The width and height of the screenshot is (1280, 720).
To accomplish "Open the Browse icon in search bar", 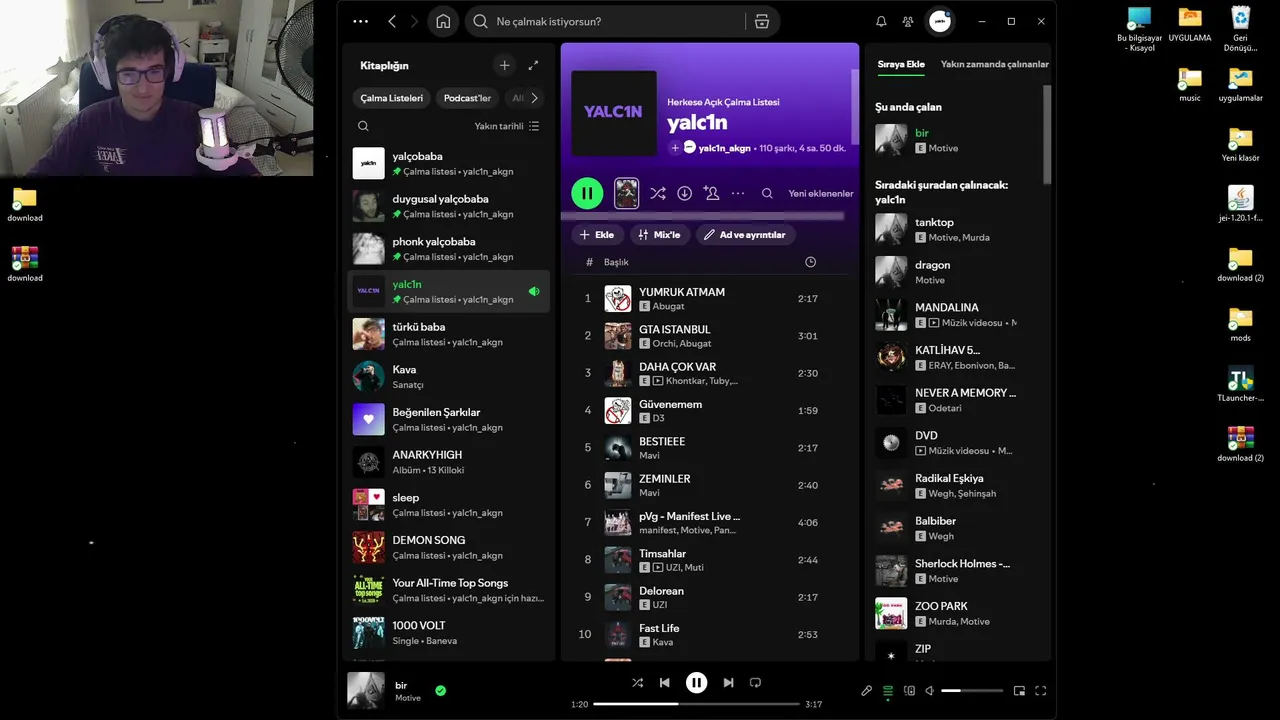I will pyautogui.click(x=762, y=21).
